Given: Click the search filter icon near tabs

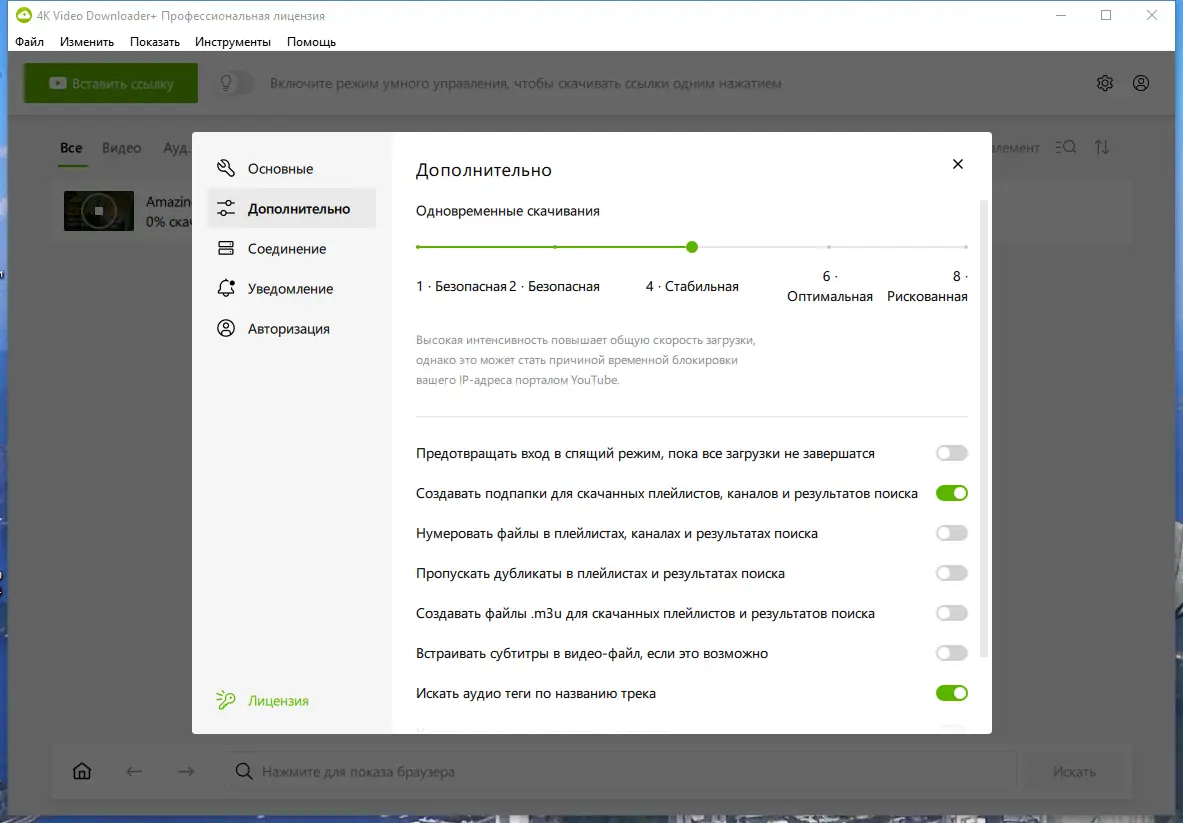Looking at the screenshot, I should [x=1064, y=147].
